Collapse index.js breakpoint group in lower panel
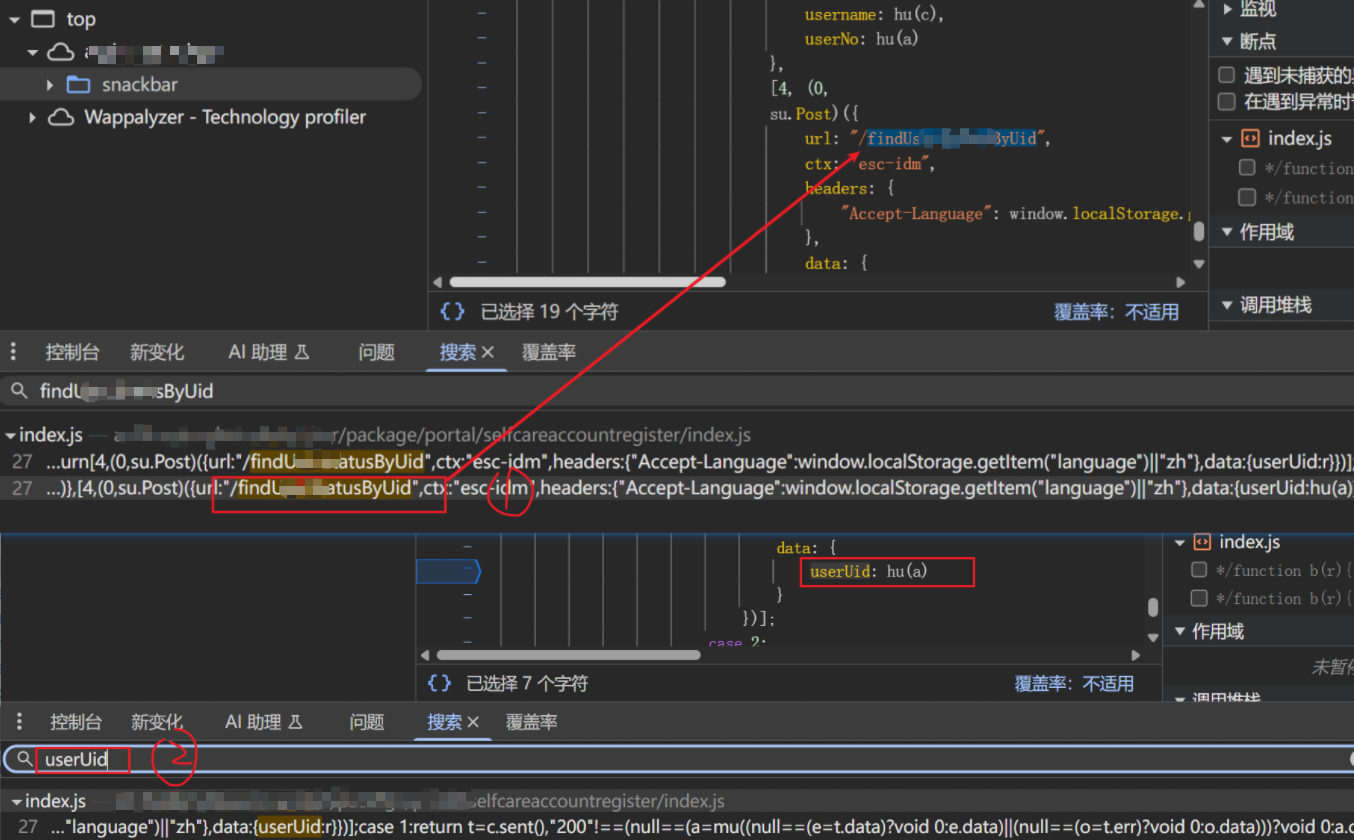 coord(1180,543)
